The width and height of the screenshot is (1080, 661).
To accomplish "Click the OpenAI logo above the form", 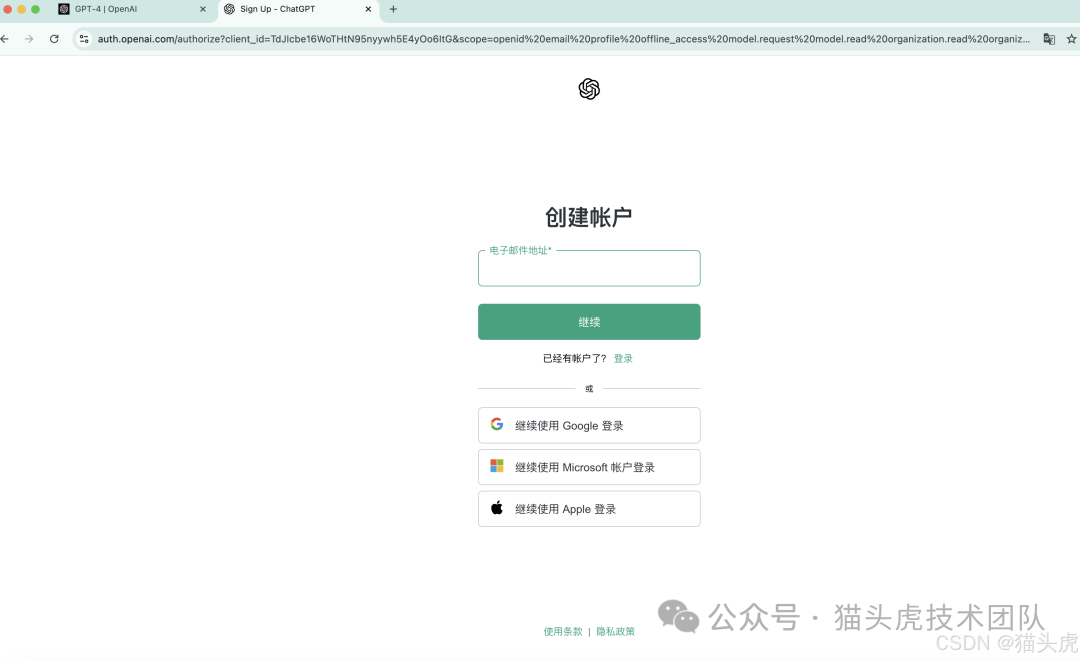I will 589,89.
